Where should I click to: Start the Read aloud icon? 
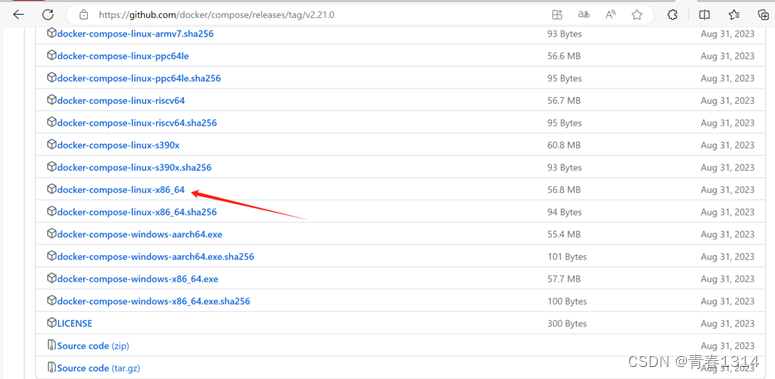[x=610, y=15]
